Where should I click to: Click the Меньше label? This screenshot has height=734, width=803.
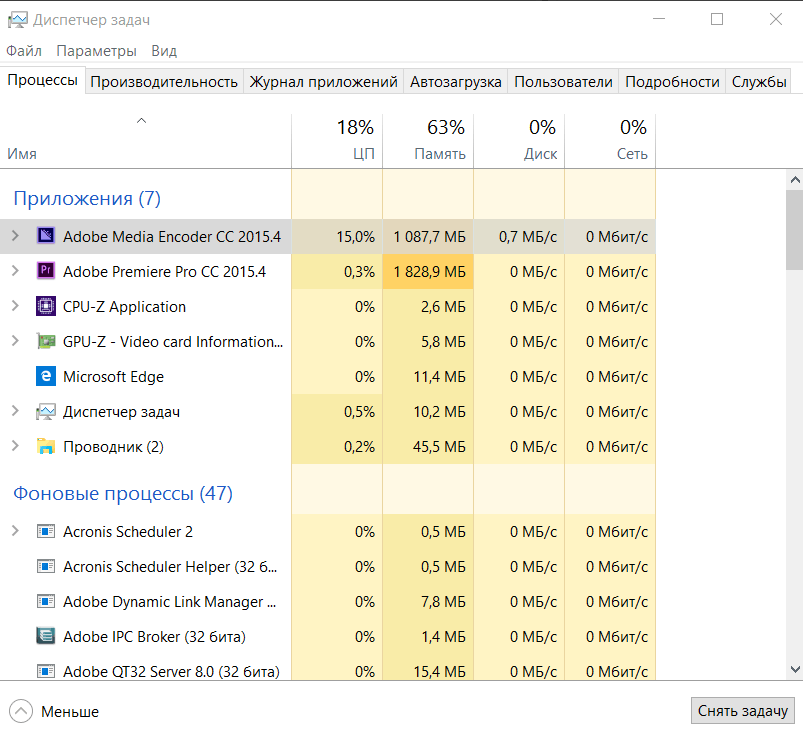coord(70,711)
